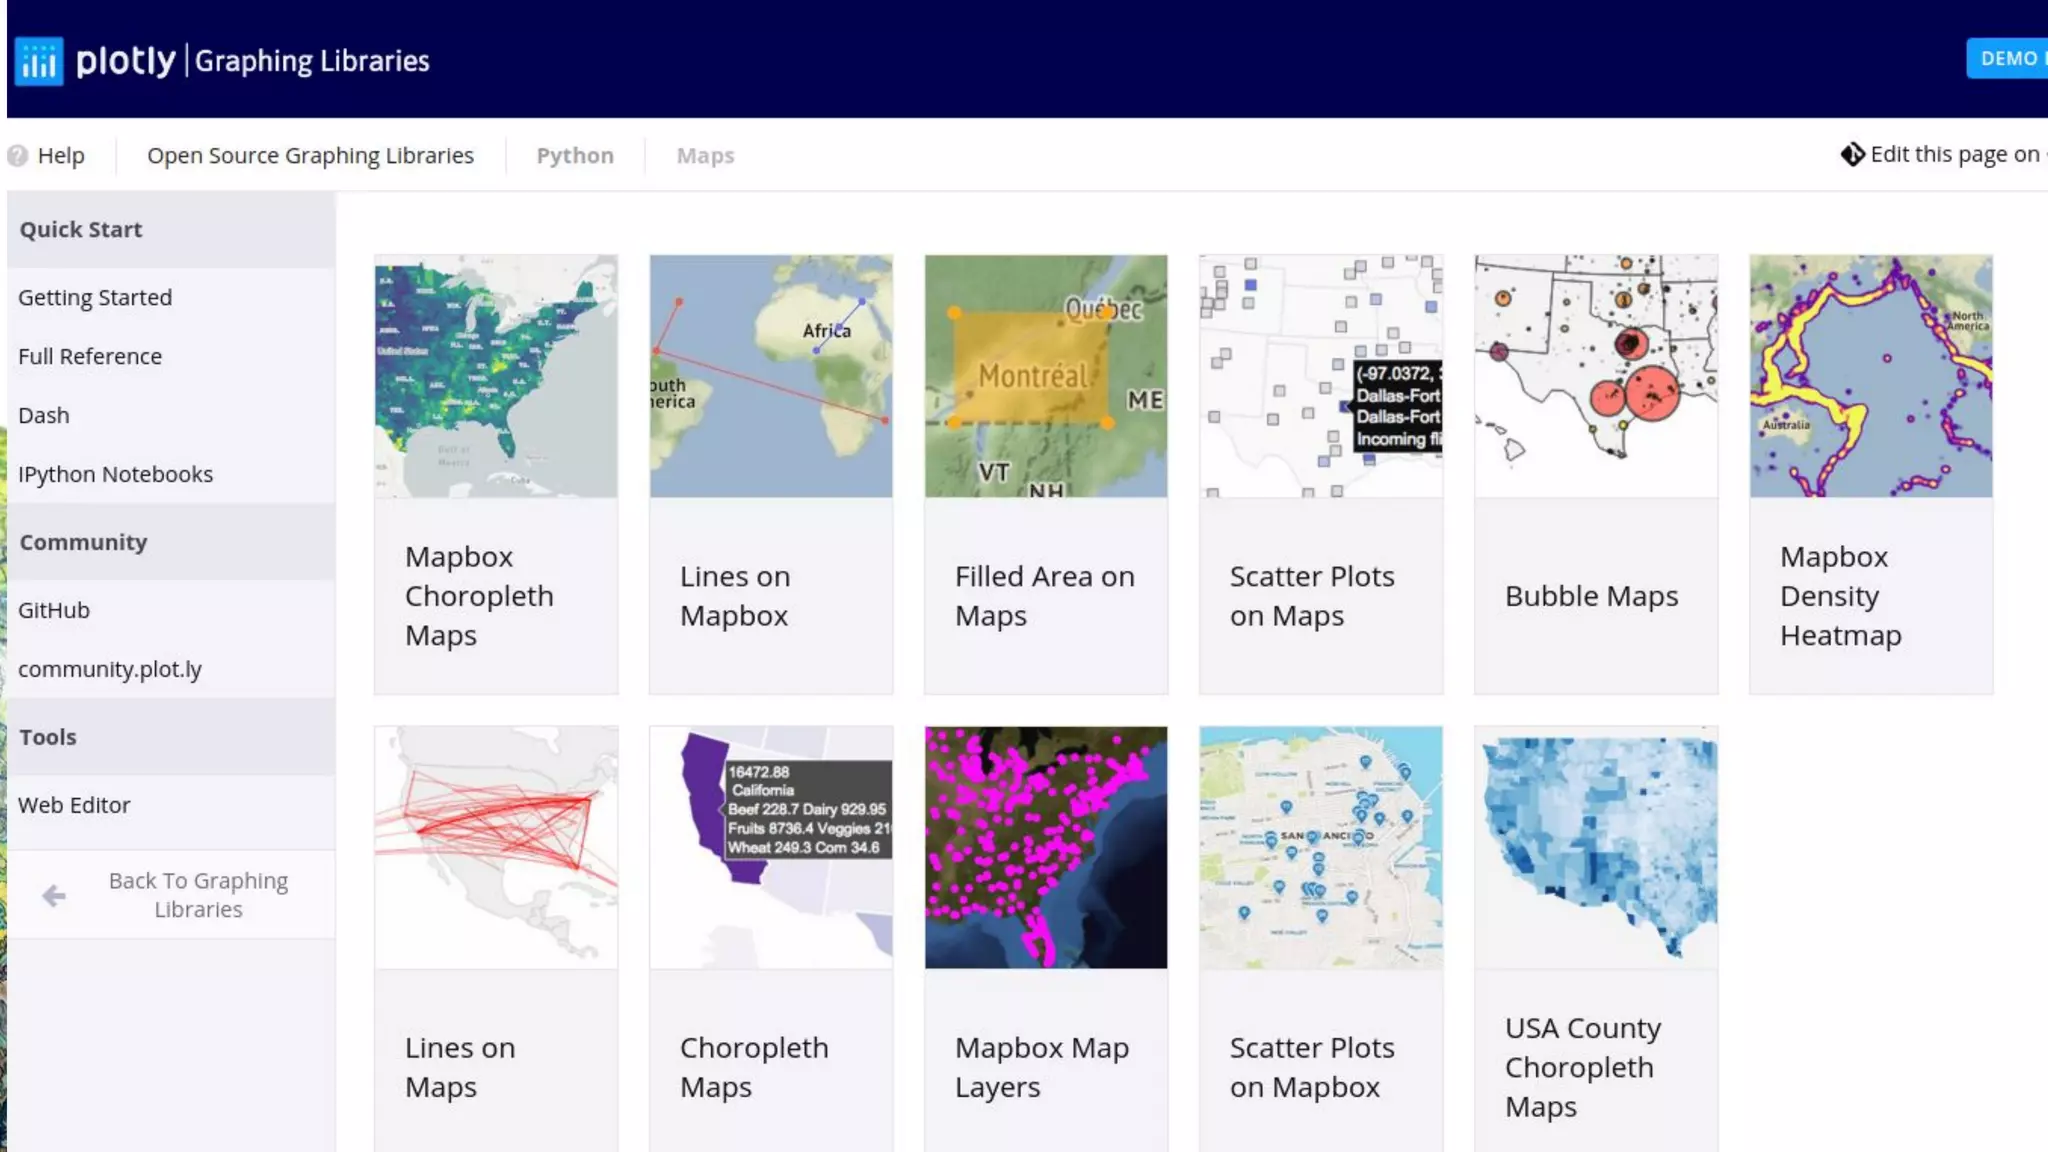Click the Help question mark icon
Screen dimensions: 2048x1152
coord(17,156)
